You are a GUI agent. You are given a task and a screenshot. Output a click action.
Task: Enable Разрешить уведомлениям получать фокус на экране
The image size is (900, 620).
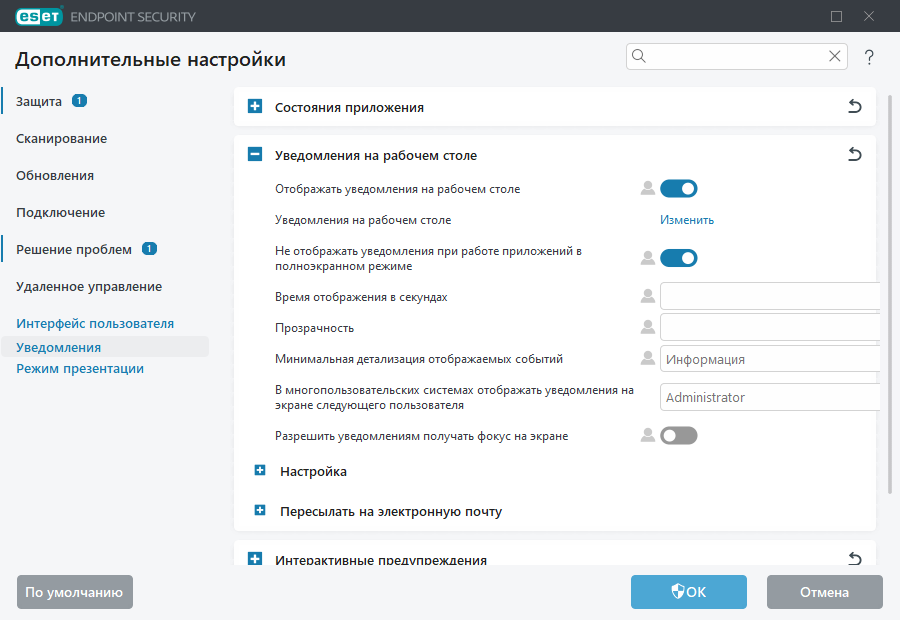(678, 435)
